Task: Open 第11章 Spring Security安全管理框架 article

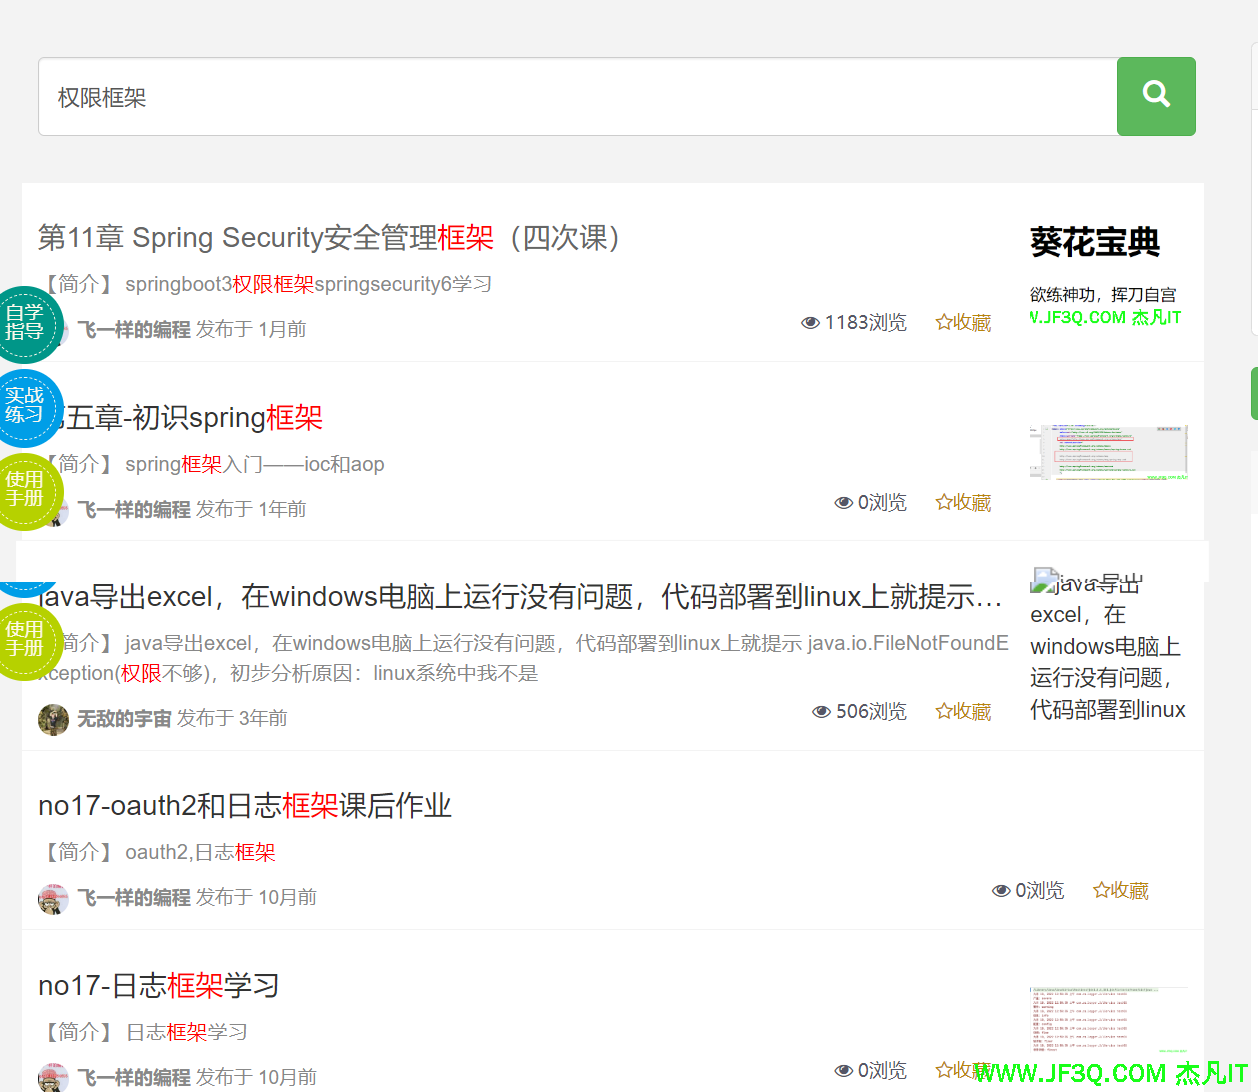Action: pos(330,238)
